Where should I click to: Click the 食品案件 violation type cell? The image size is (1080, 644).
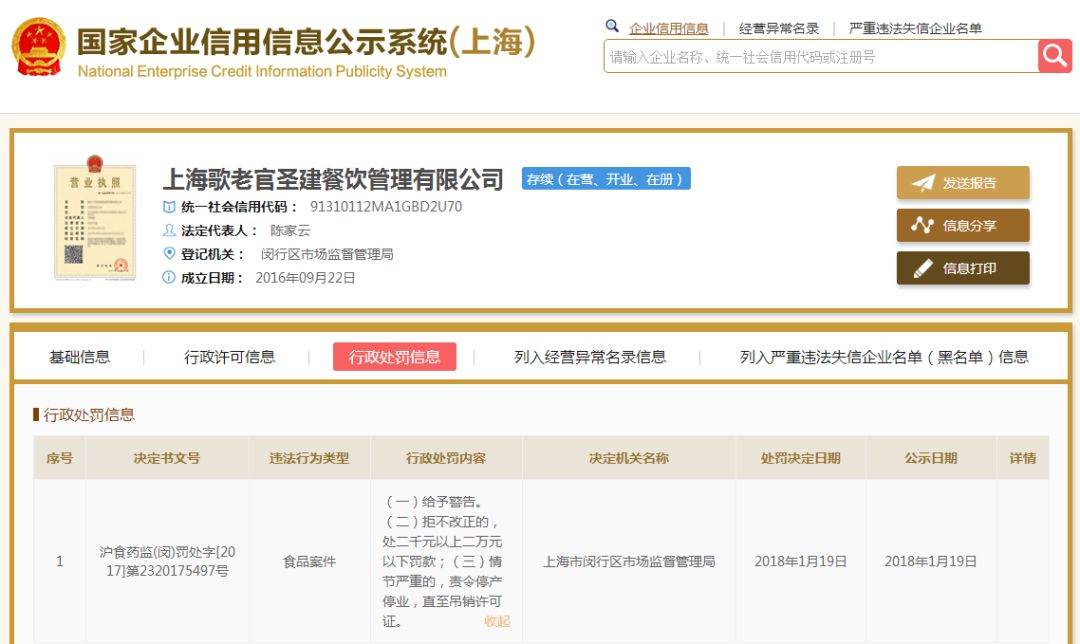[309, 562]
